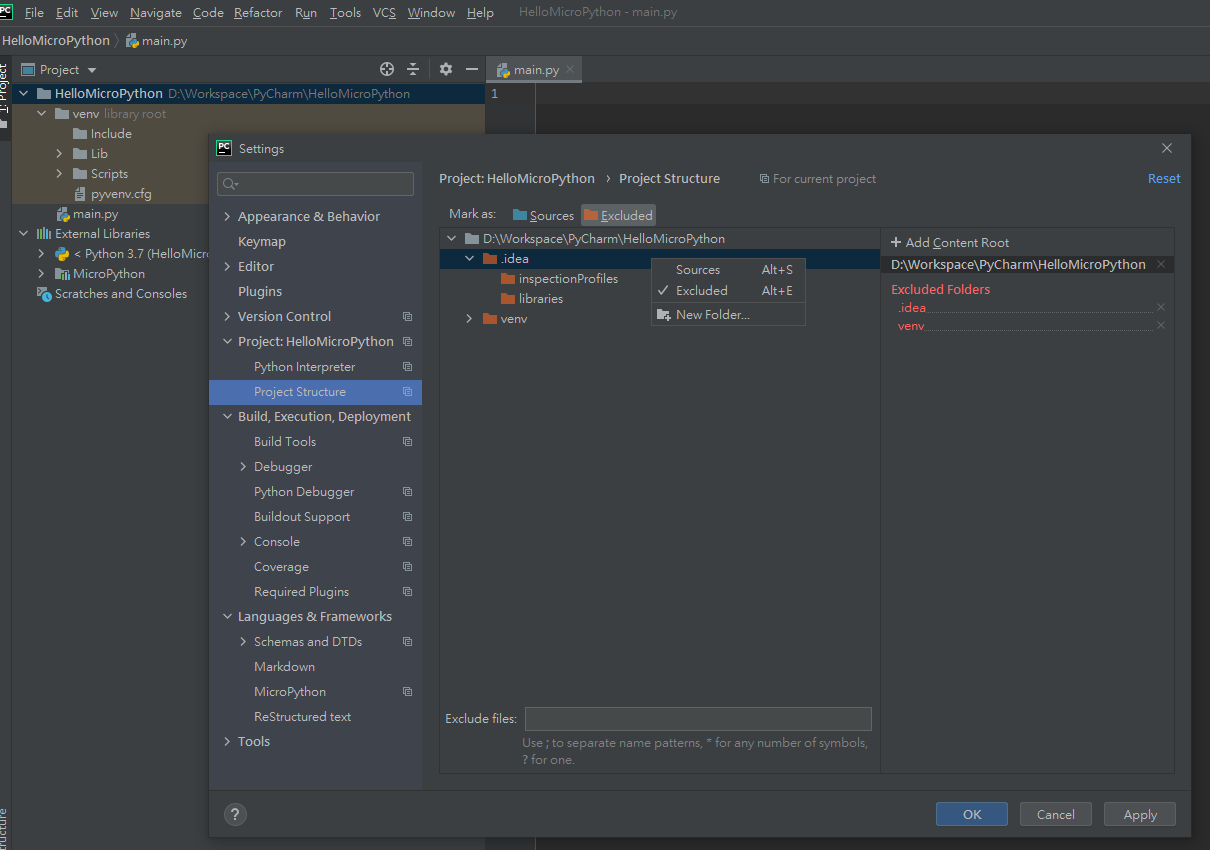This screenshot has width=1210, height=850.
Task: Collapse Languages & Frameworks section
Action: (228, 617)
